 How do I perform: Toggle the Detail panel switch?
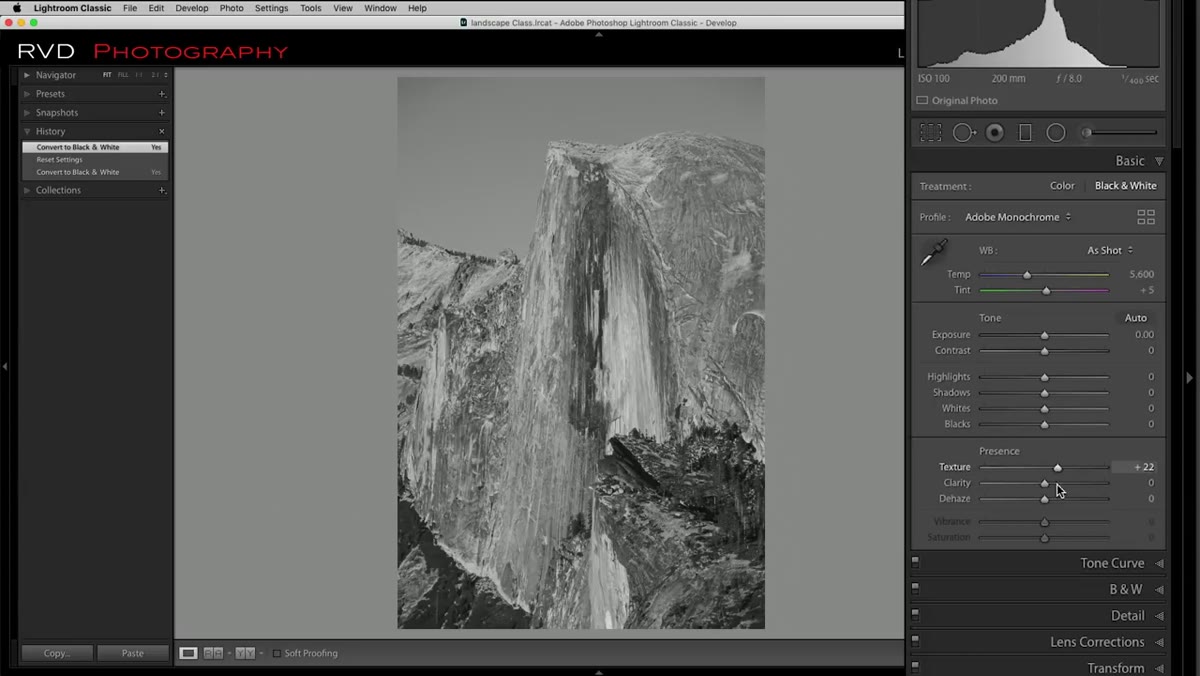pos(915,616)
